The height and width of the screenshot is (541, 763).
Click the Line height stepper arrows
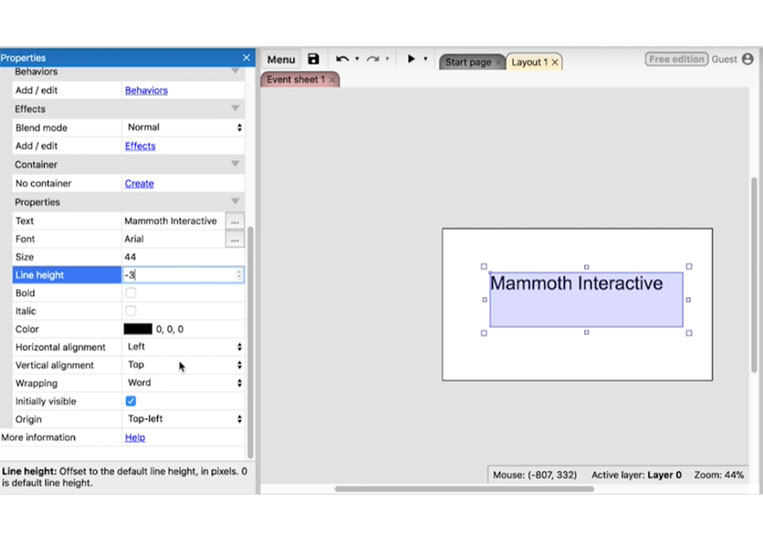[x=239, y=275]
